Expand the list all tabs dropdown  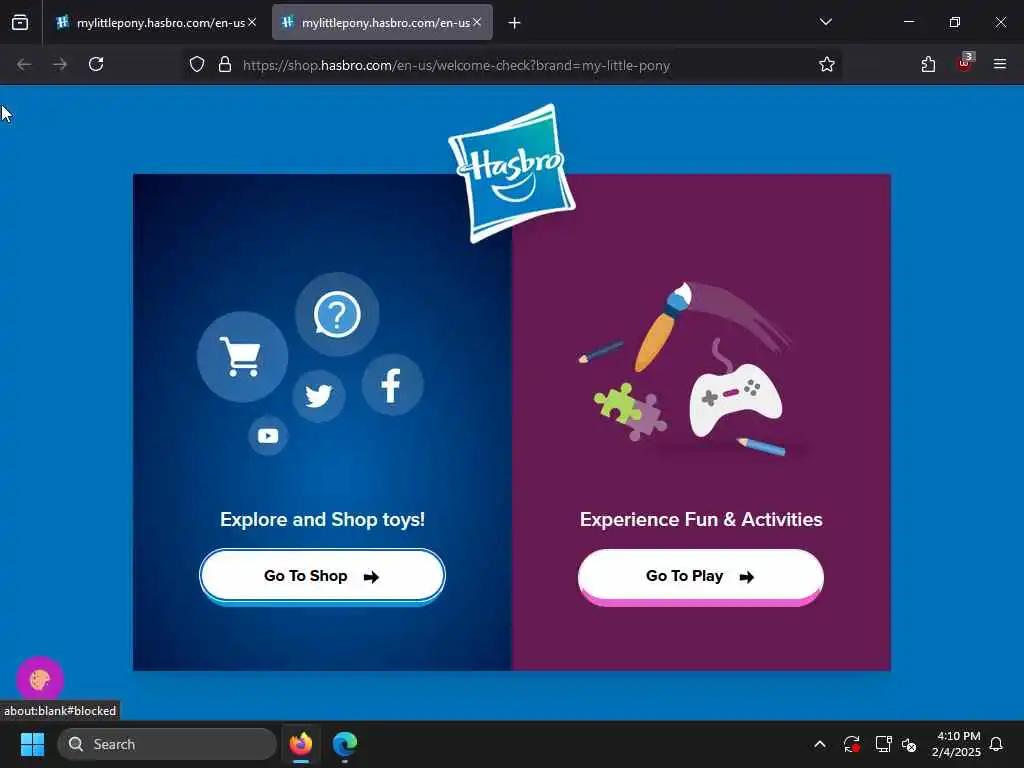(x=825, y=22)
